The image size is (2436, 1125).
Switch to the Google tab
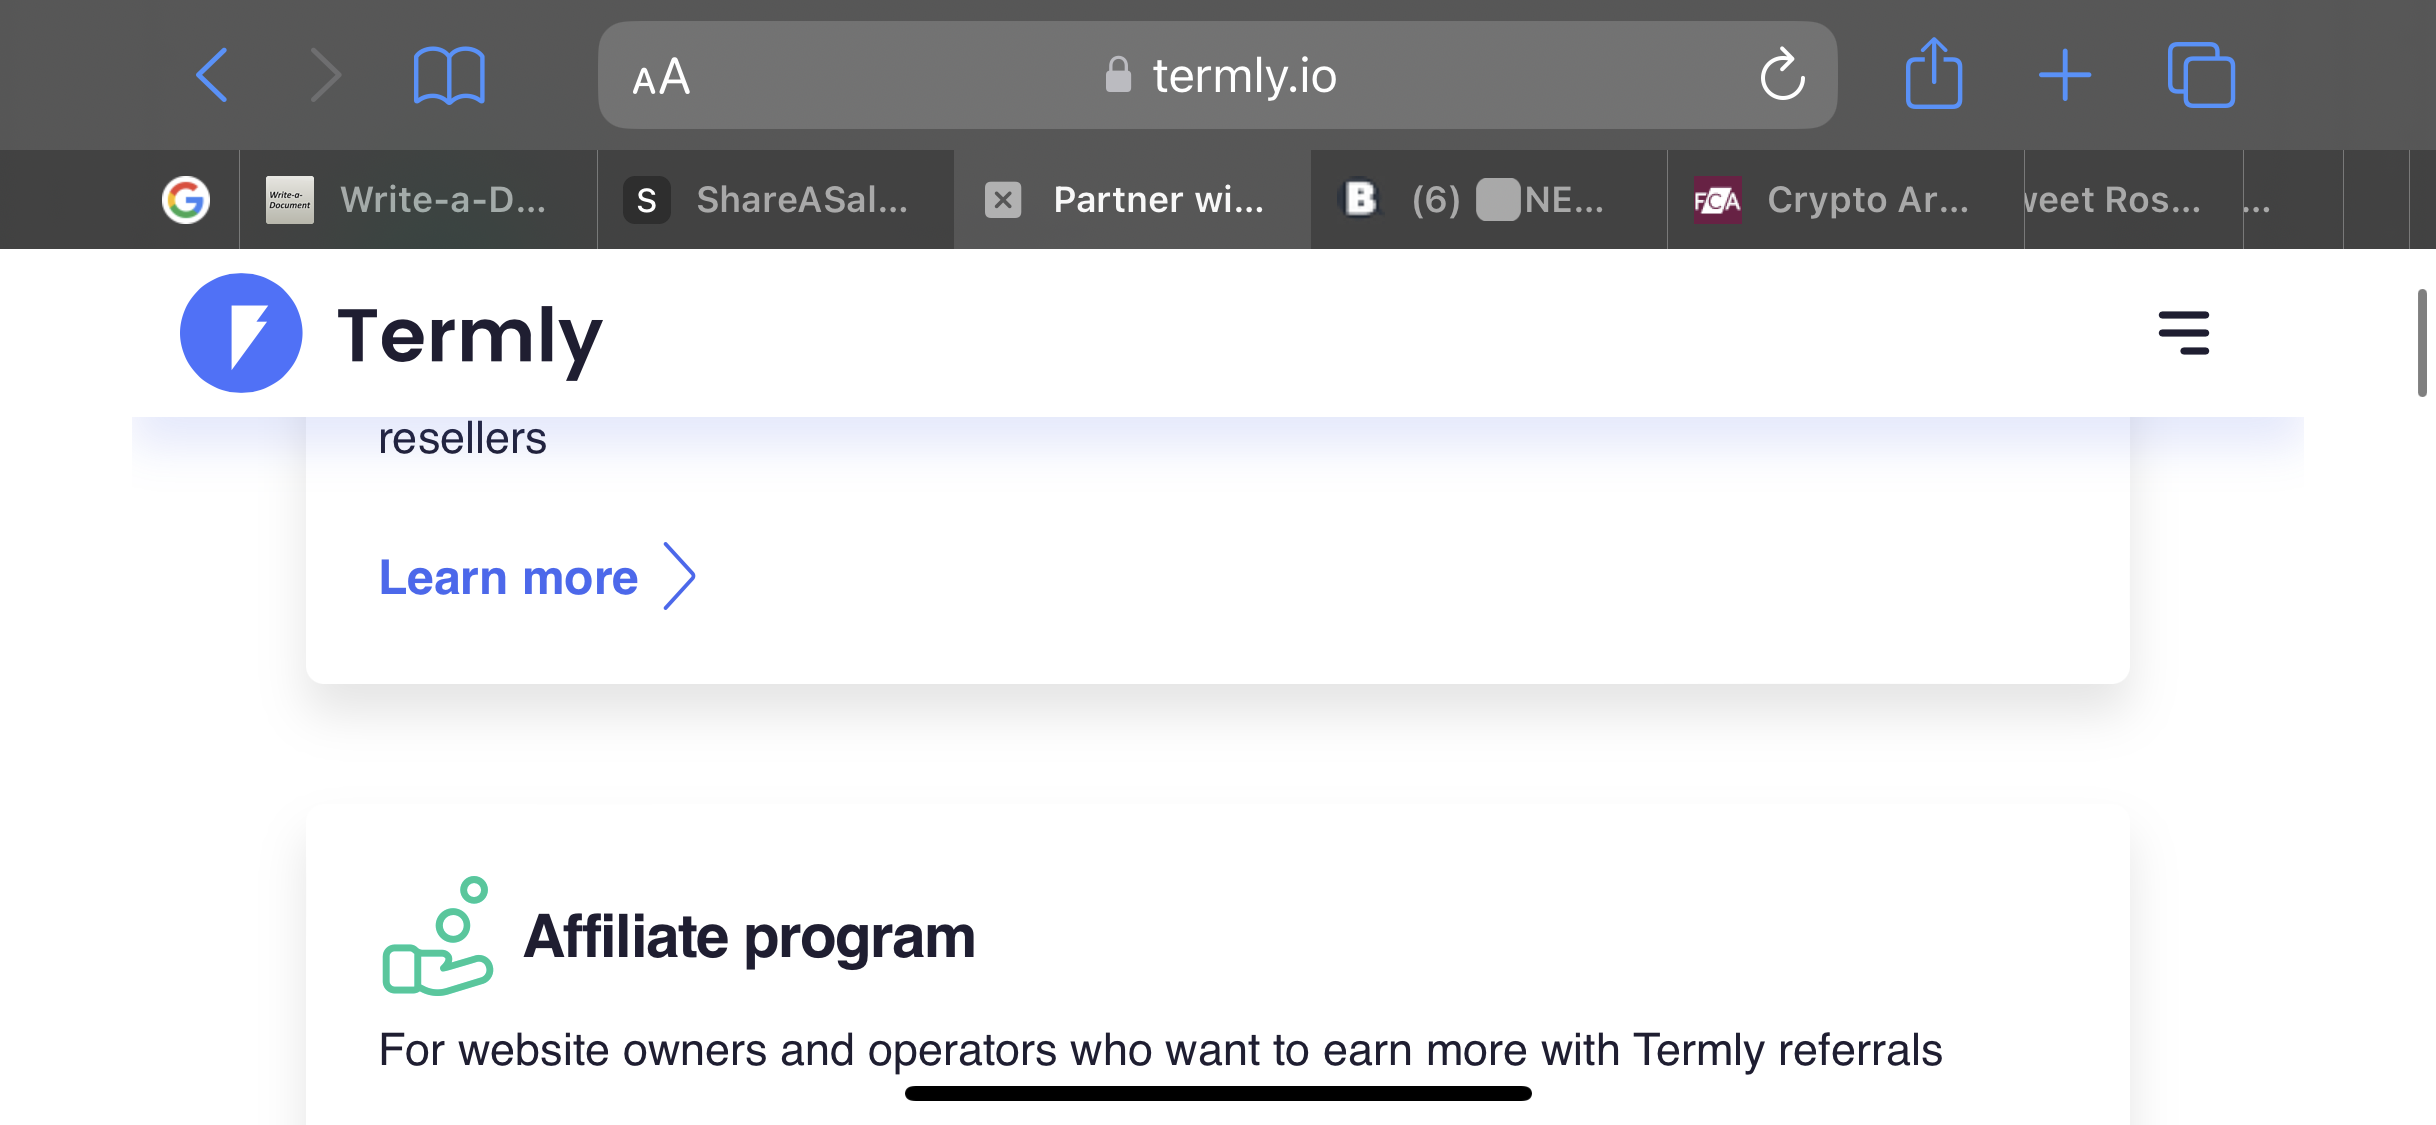point(186,200)
